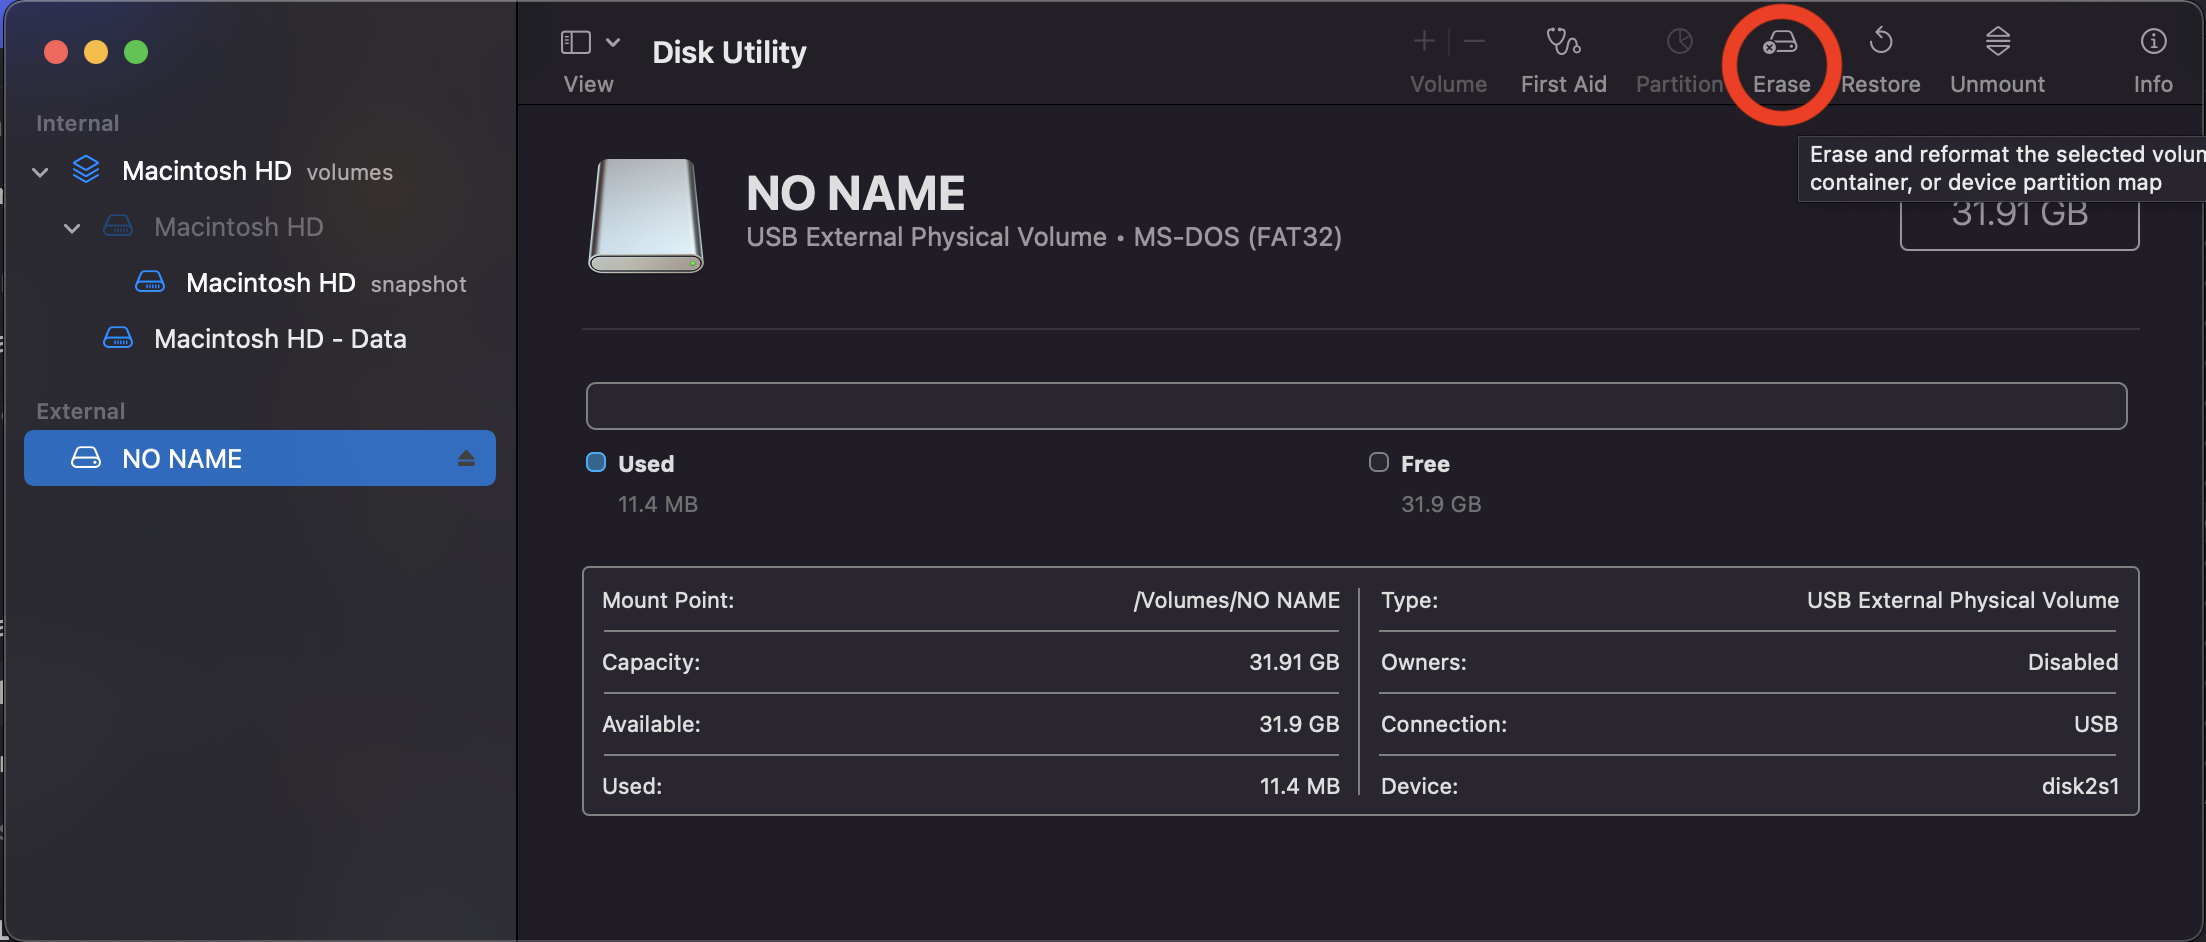
Task: Click the Erase toolbar icon
Action: 1780,42
